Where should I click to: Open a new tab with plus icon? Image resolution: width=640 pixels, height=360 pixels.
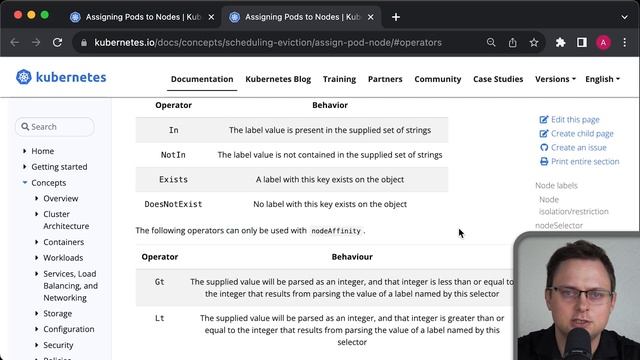396,17
